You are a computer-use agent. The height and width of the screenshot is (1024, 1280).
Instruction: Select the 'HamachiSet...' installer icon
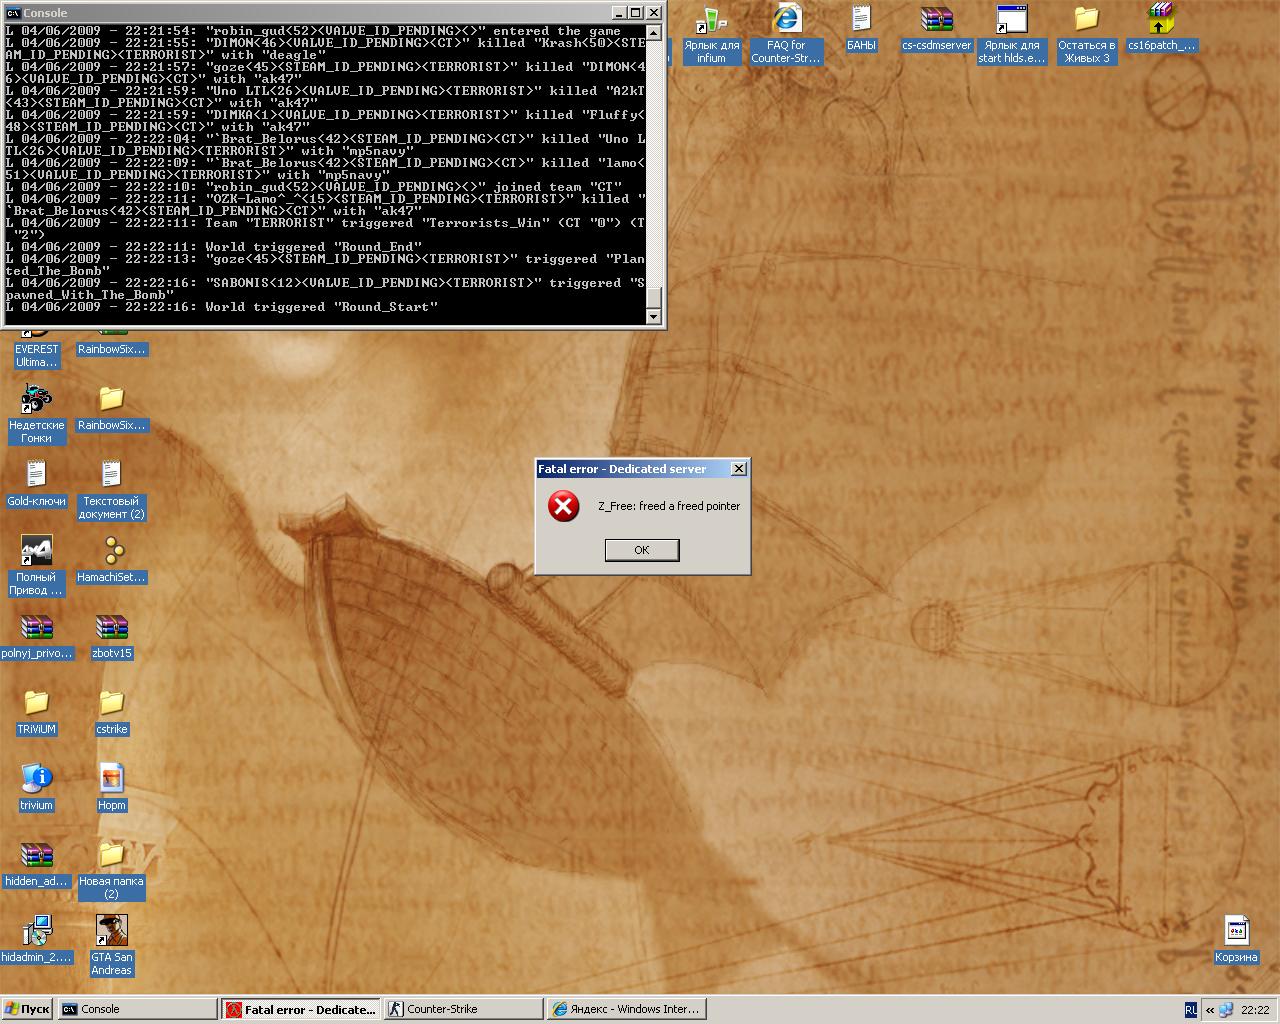pos(111,560)
